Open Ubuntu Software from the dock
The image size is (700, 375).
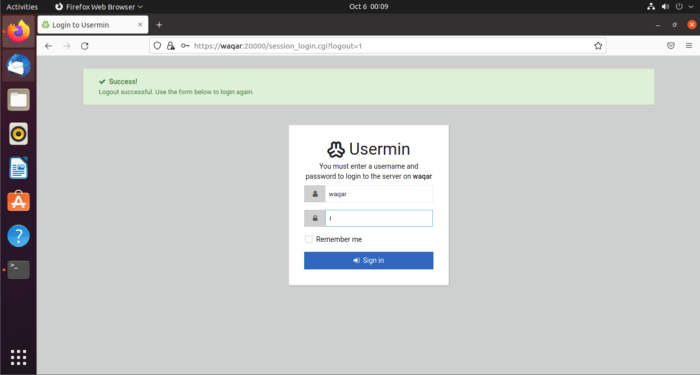pyautogui.click(x=18, y=201)
